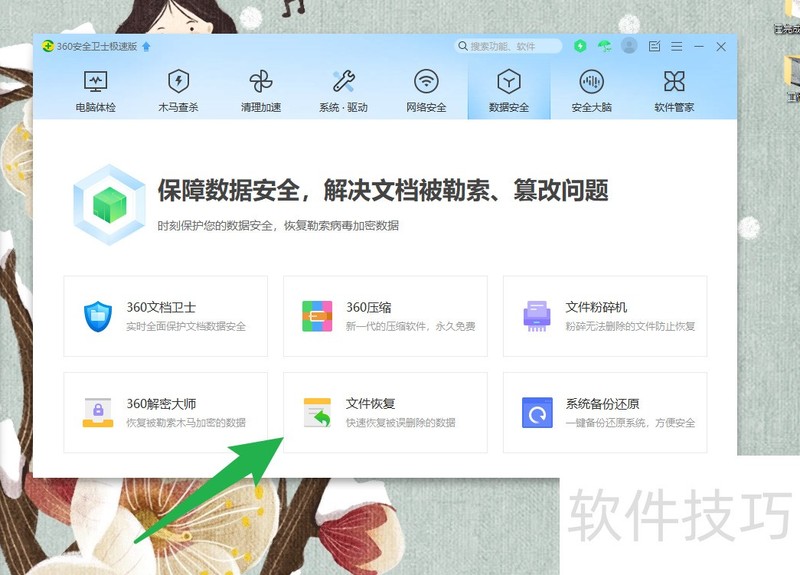The height and width of the screenshot is (575, 800).
Task: Click description 新一代的压缩软件，永久免费
Action: (x=411, y=326)
